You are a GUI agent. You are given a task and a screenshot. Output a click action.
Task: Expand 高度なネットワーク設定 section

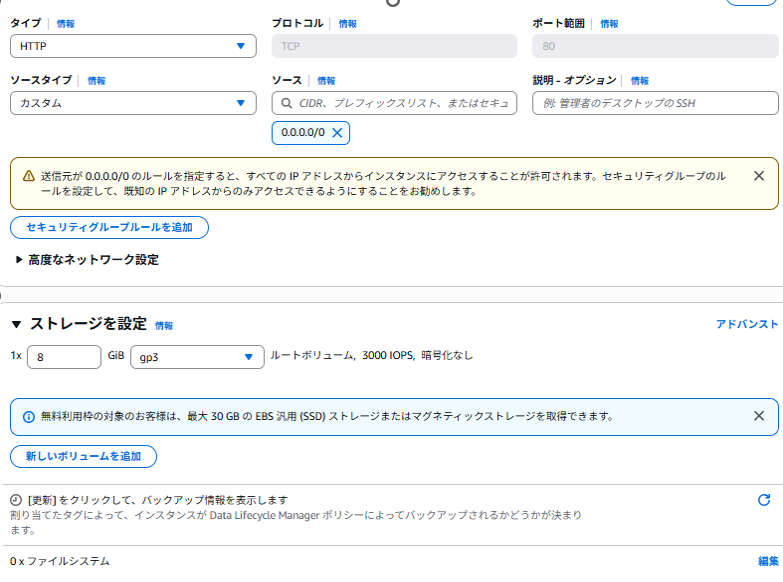pos(88,259)
